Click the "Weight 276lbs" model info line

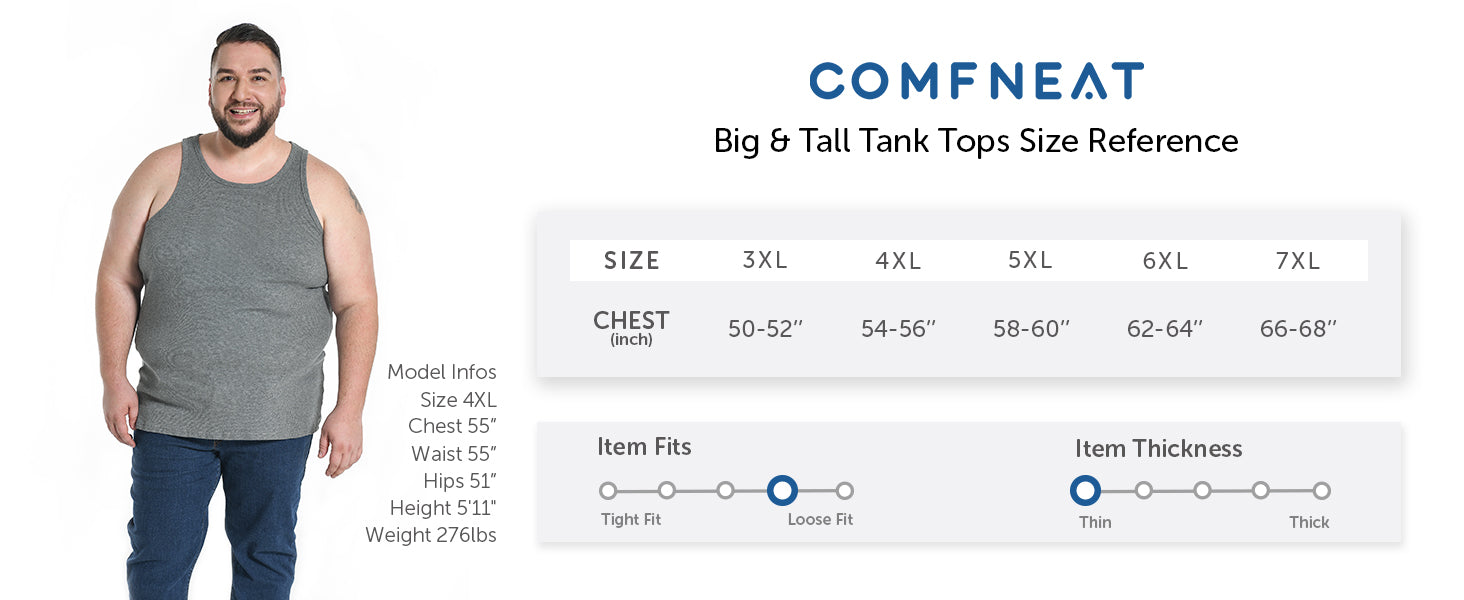pos(431,535)
